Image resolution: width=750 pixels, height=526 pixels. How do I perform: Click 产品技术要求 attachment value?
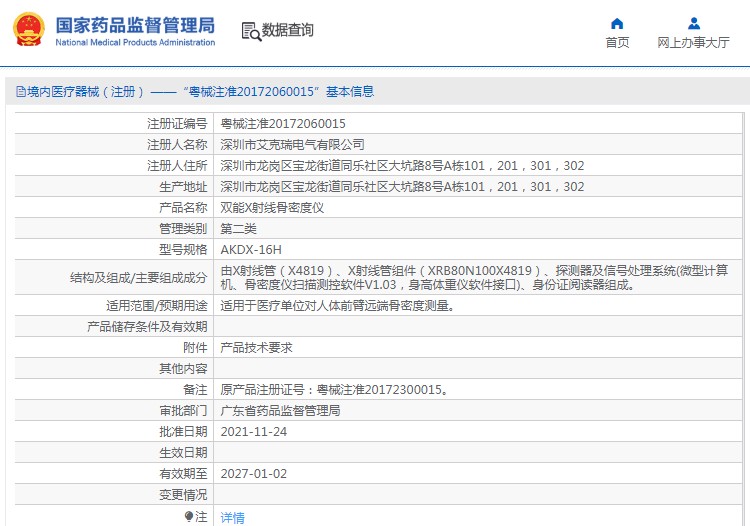pyautogui.click(x=256, y=348)
